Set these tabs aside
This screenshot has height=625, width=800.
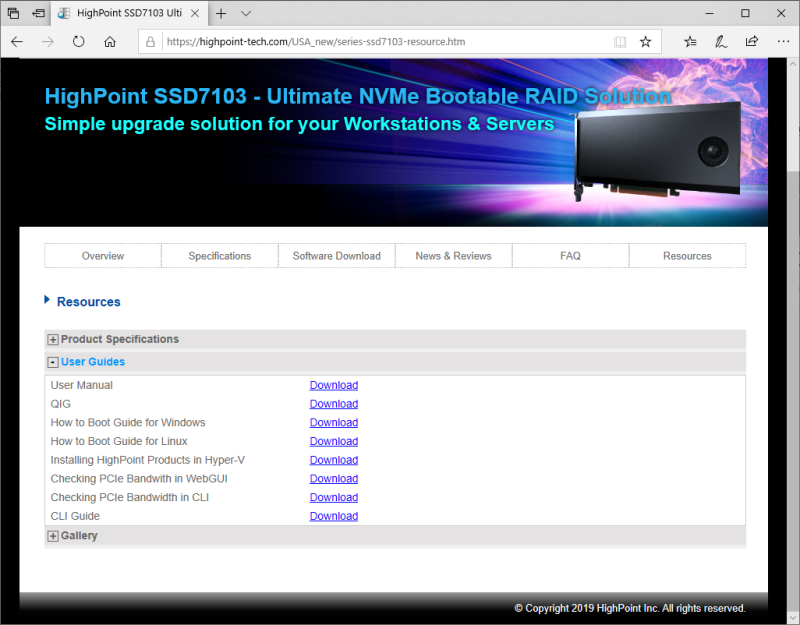pos(38,13)
